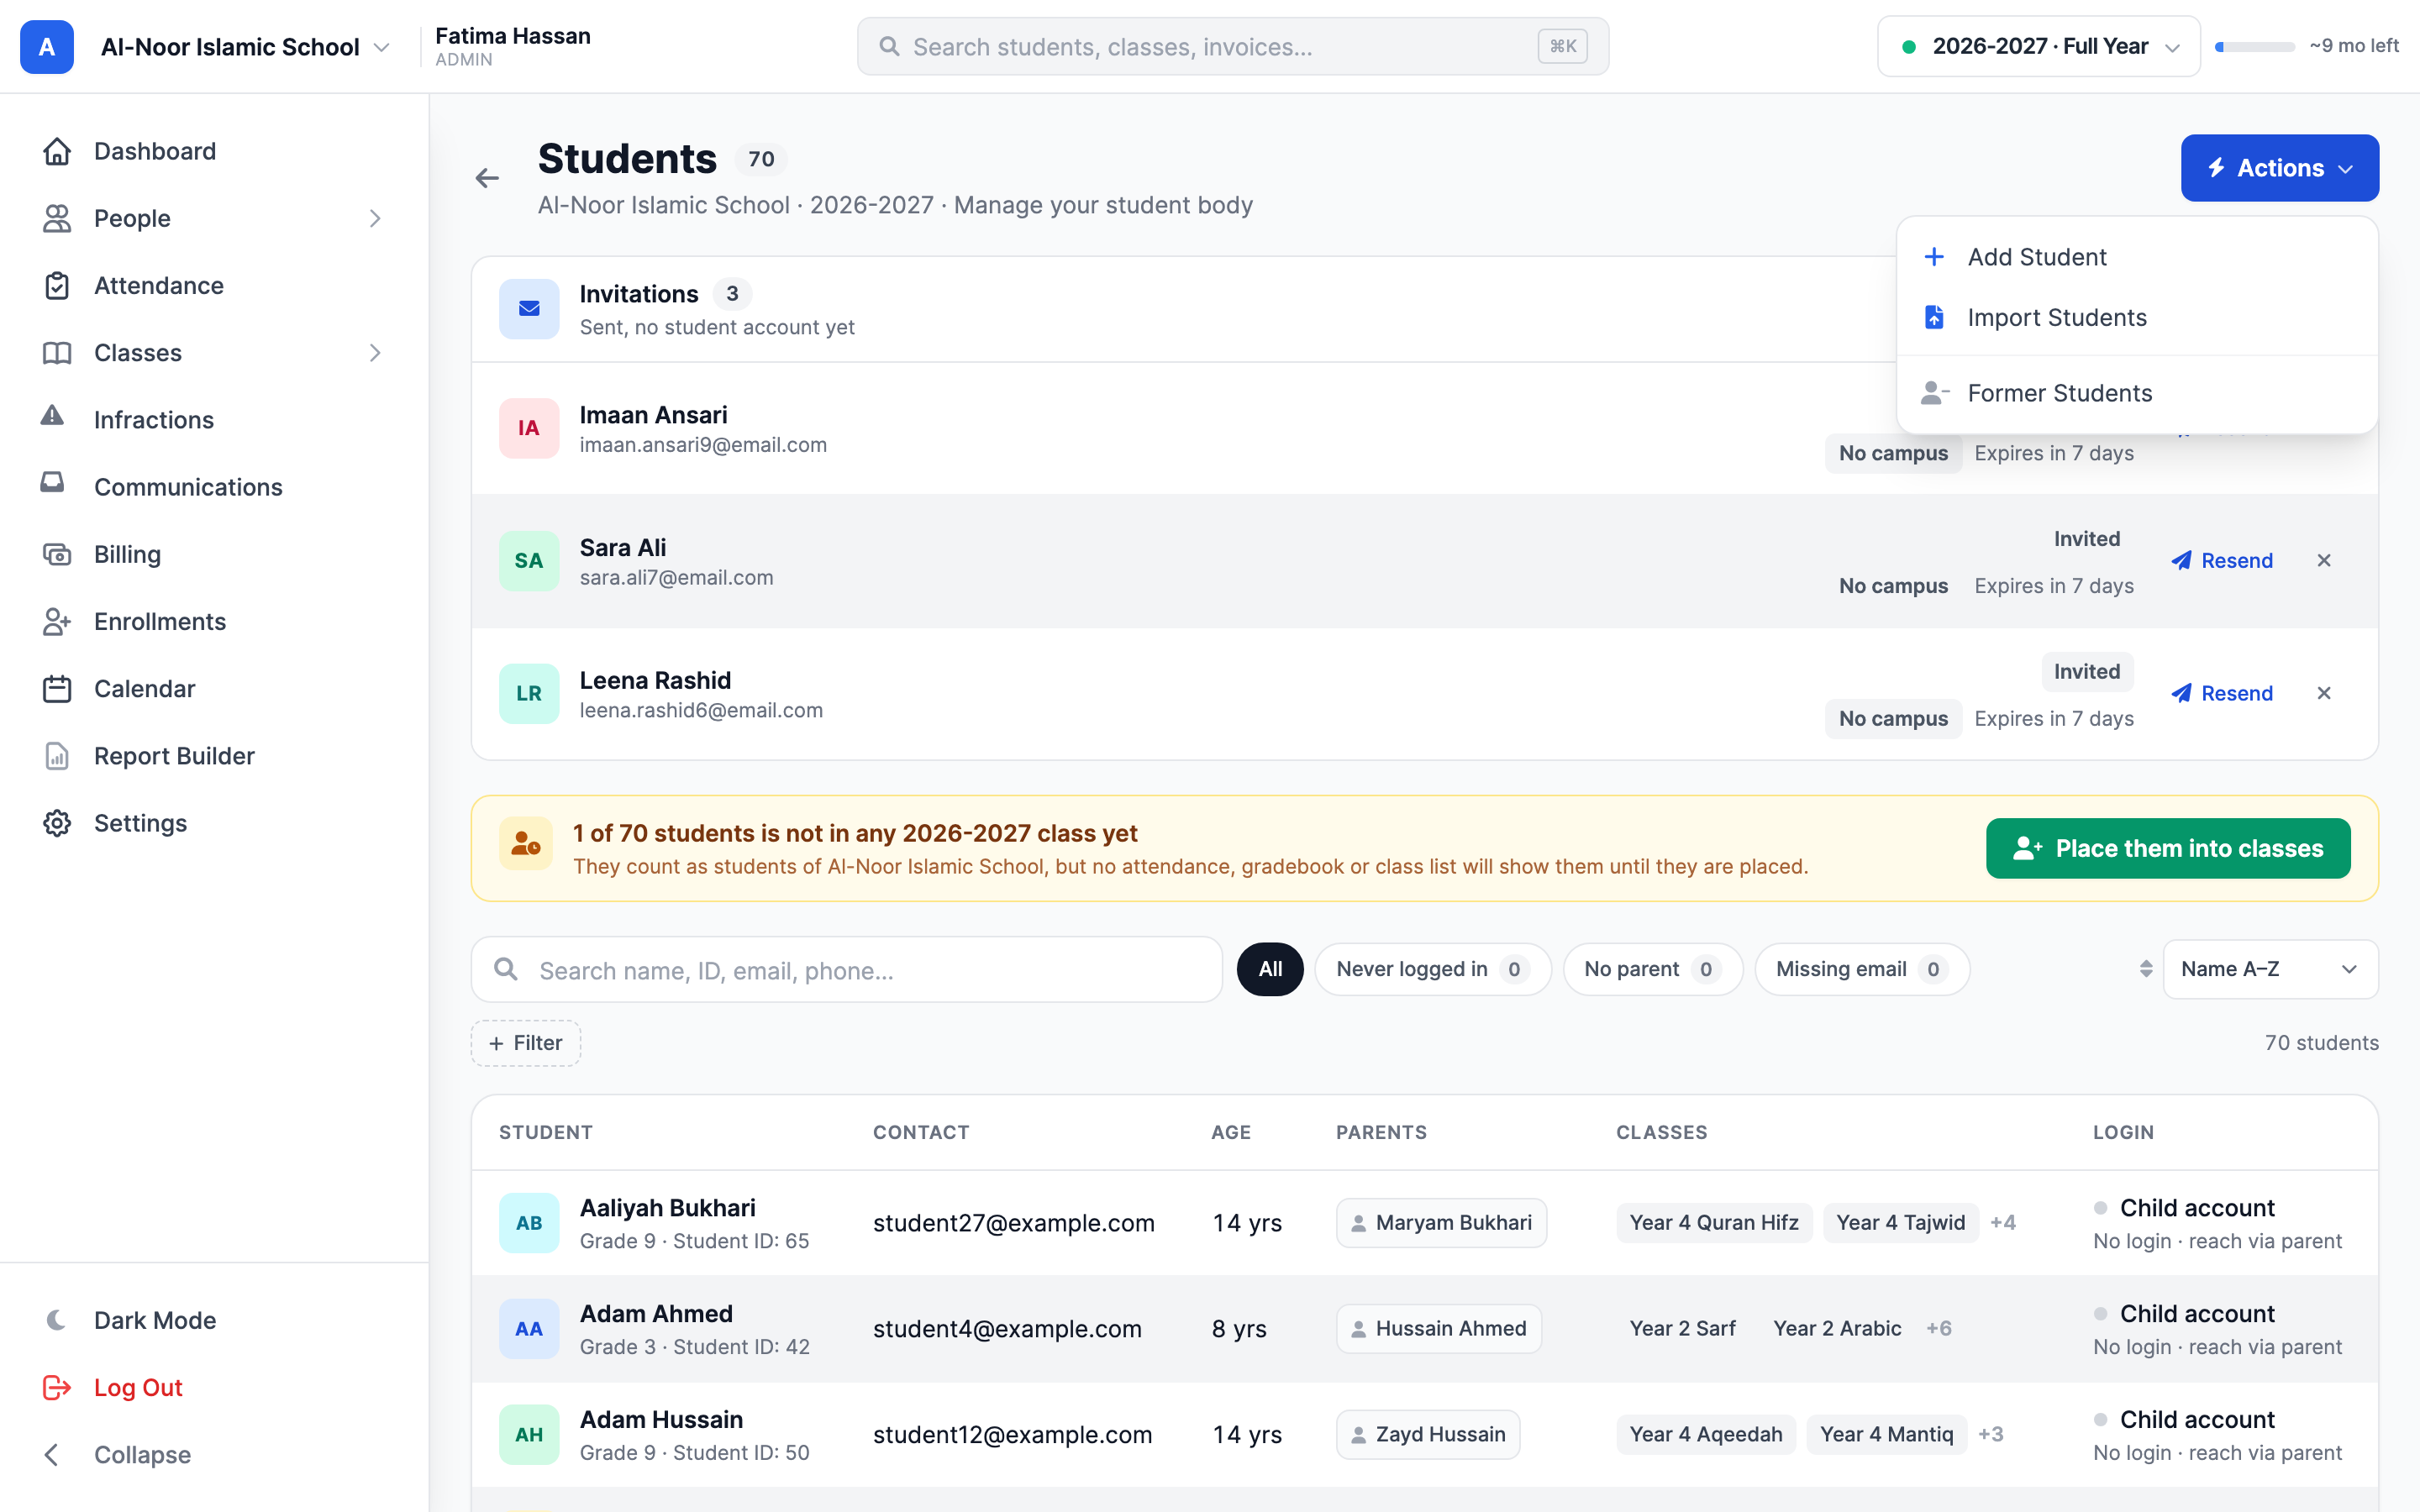Image resolution: width=2420 pixels, height=1512 pixels.
Task: Click the Billing wallet icon
Action: pos(57,554)
